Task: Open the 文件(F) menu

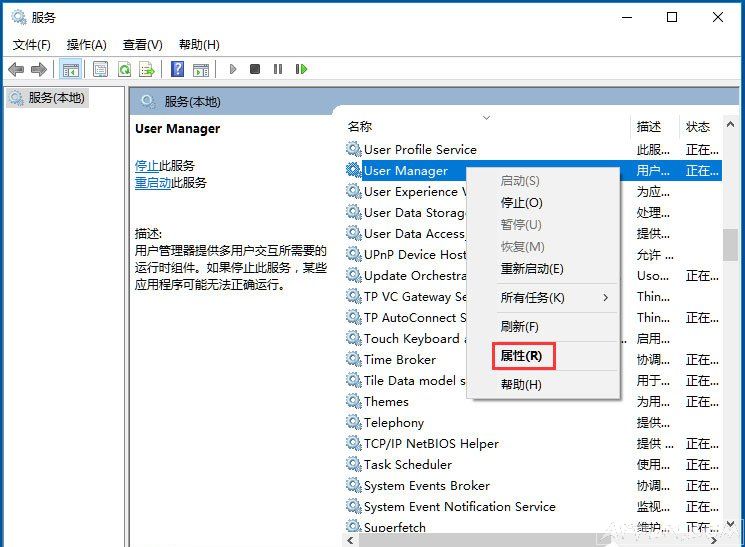Action: [x=31, y=45]
